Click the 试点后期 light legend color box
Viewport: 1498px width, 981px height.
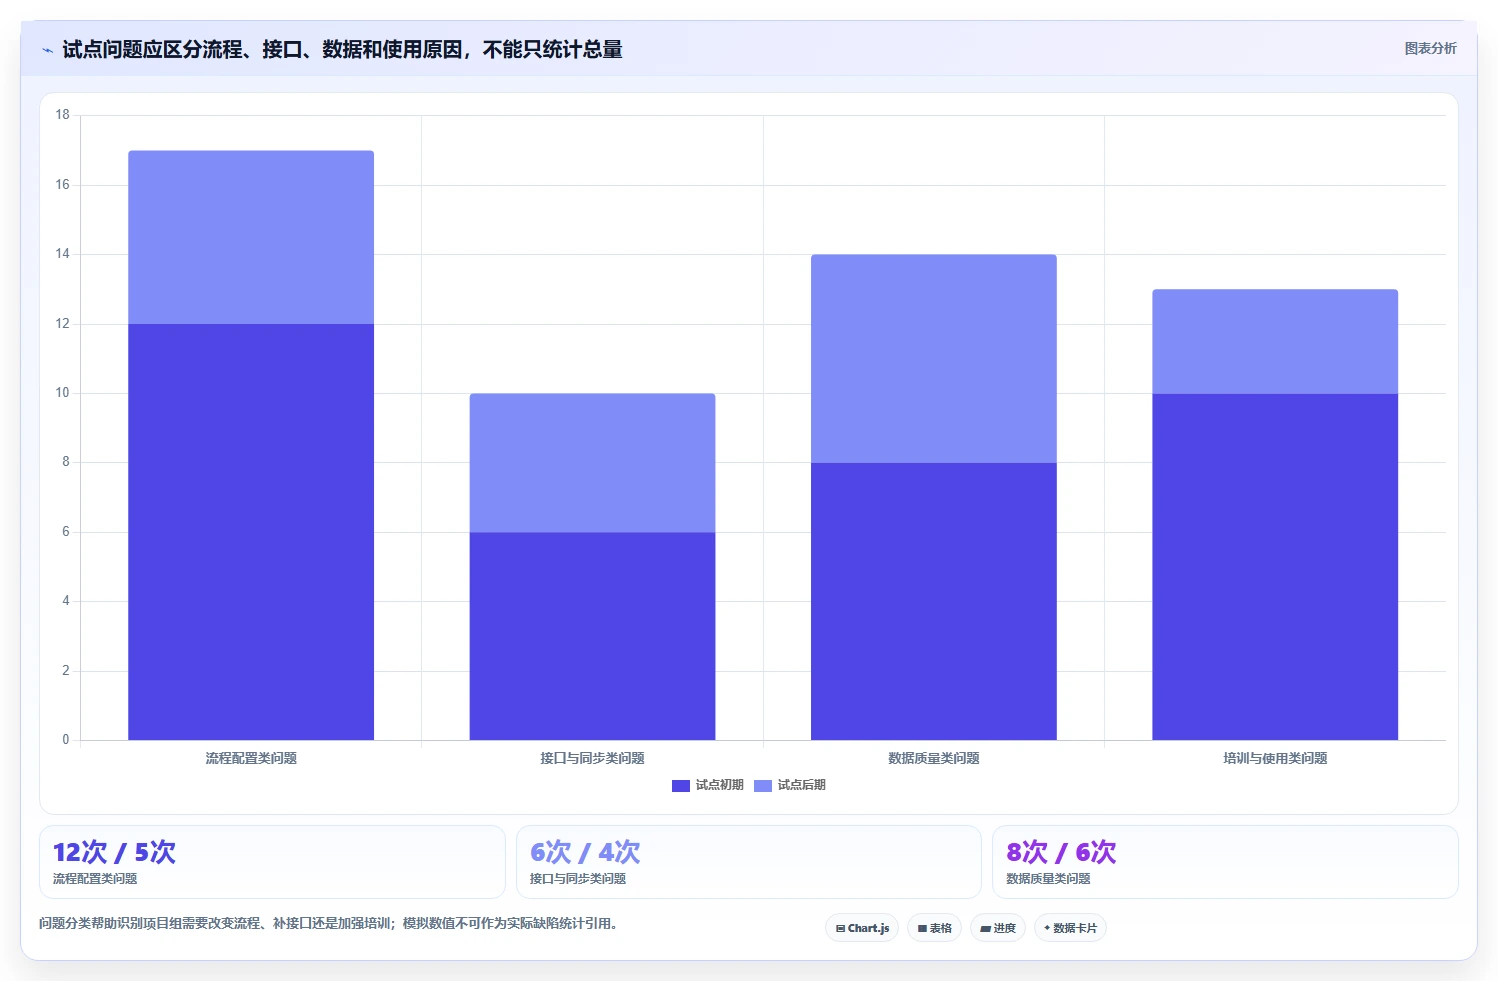pyautogui.click(x=763, y=786)
